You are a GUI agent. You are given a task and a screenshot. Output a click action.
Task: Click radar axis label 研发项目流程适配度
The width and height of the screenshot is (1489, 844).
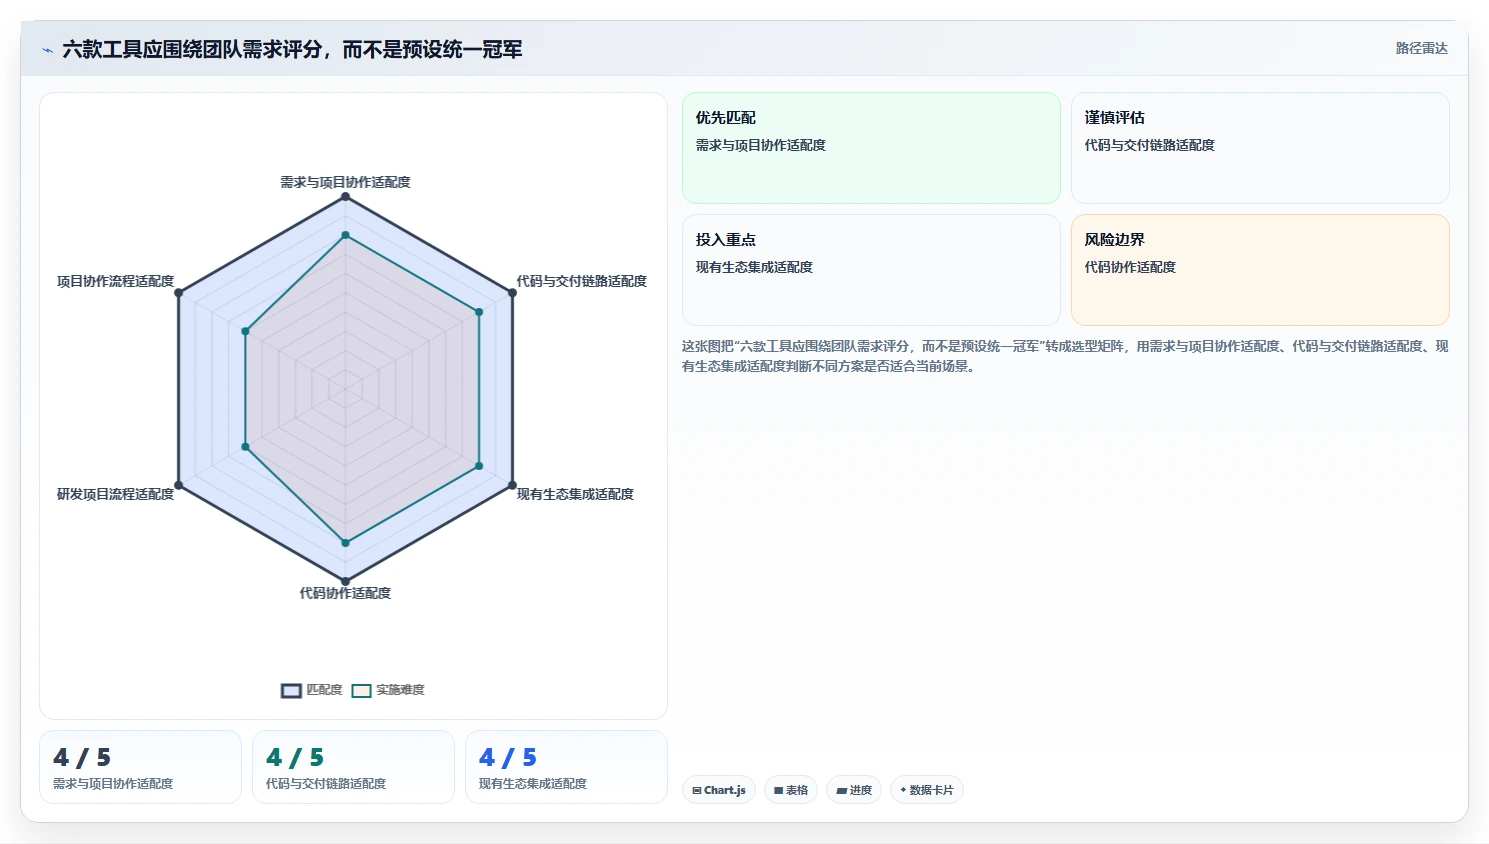(115, 494)
